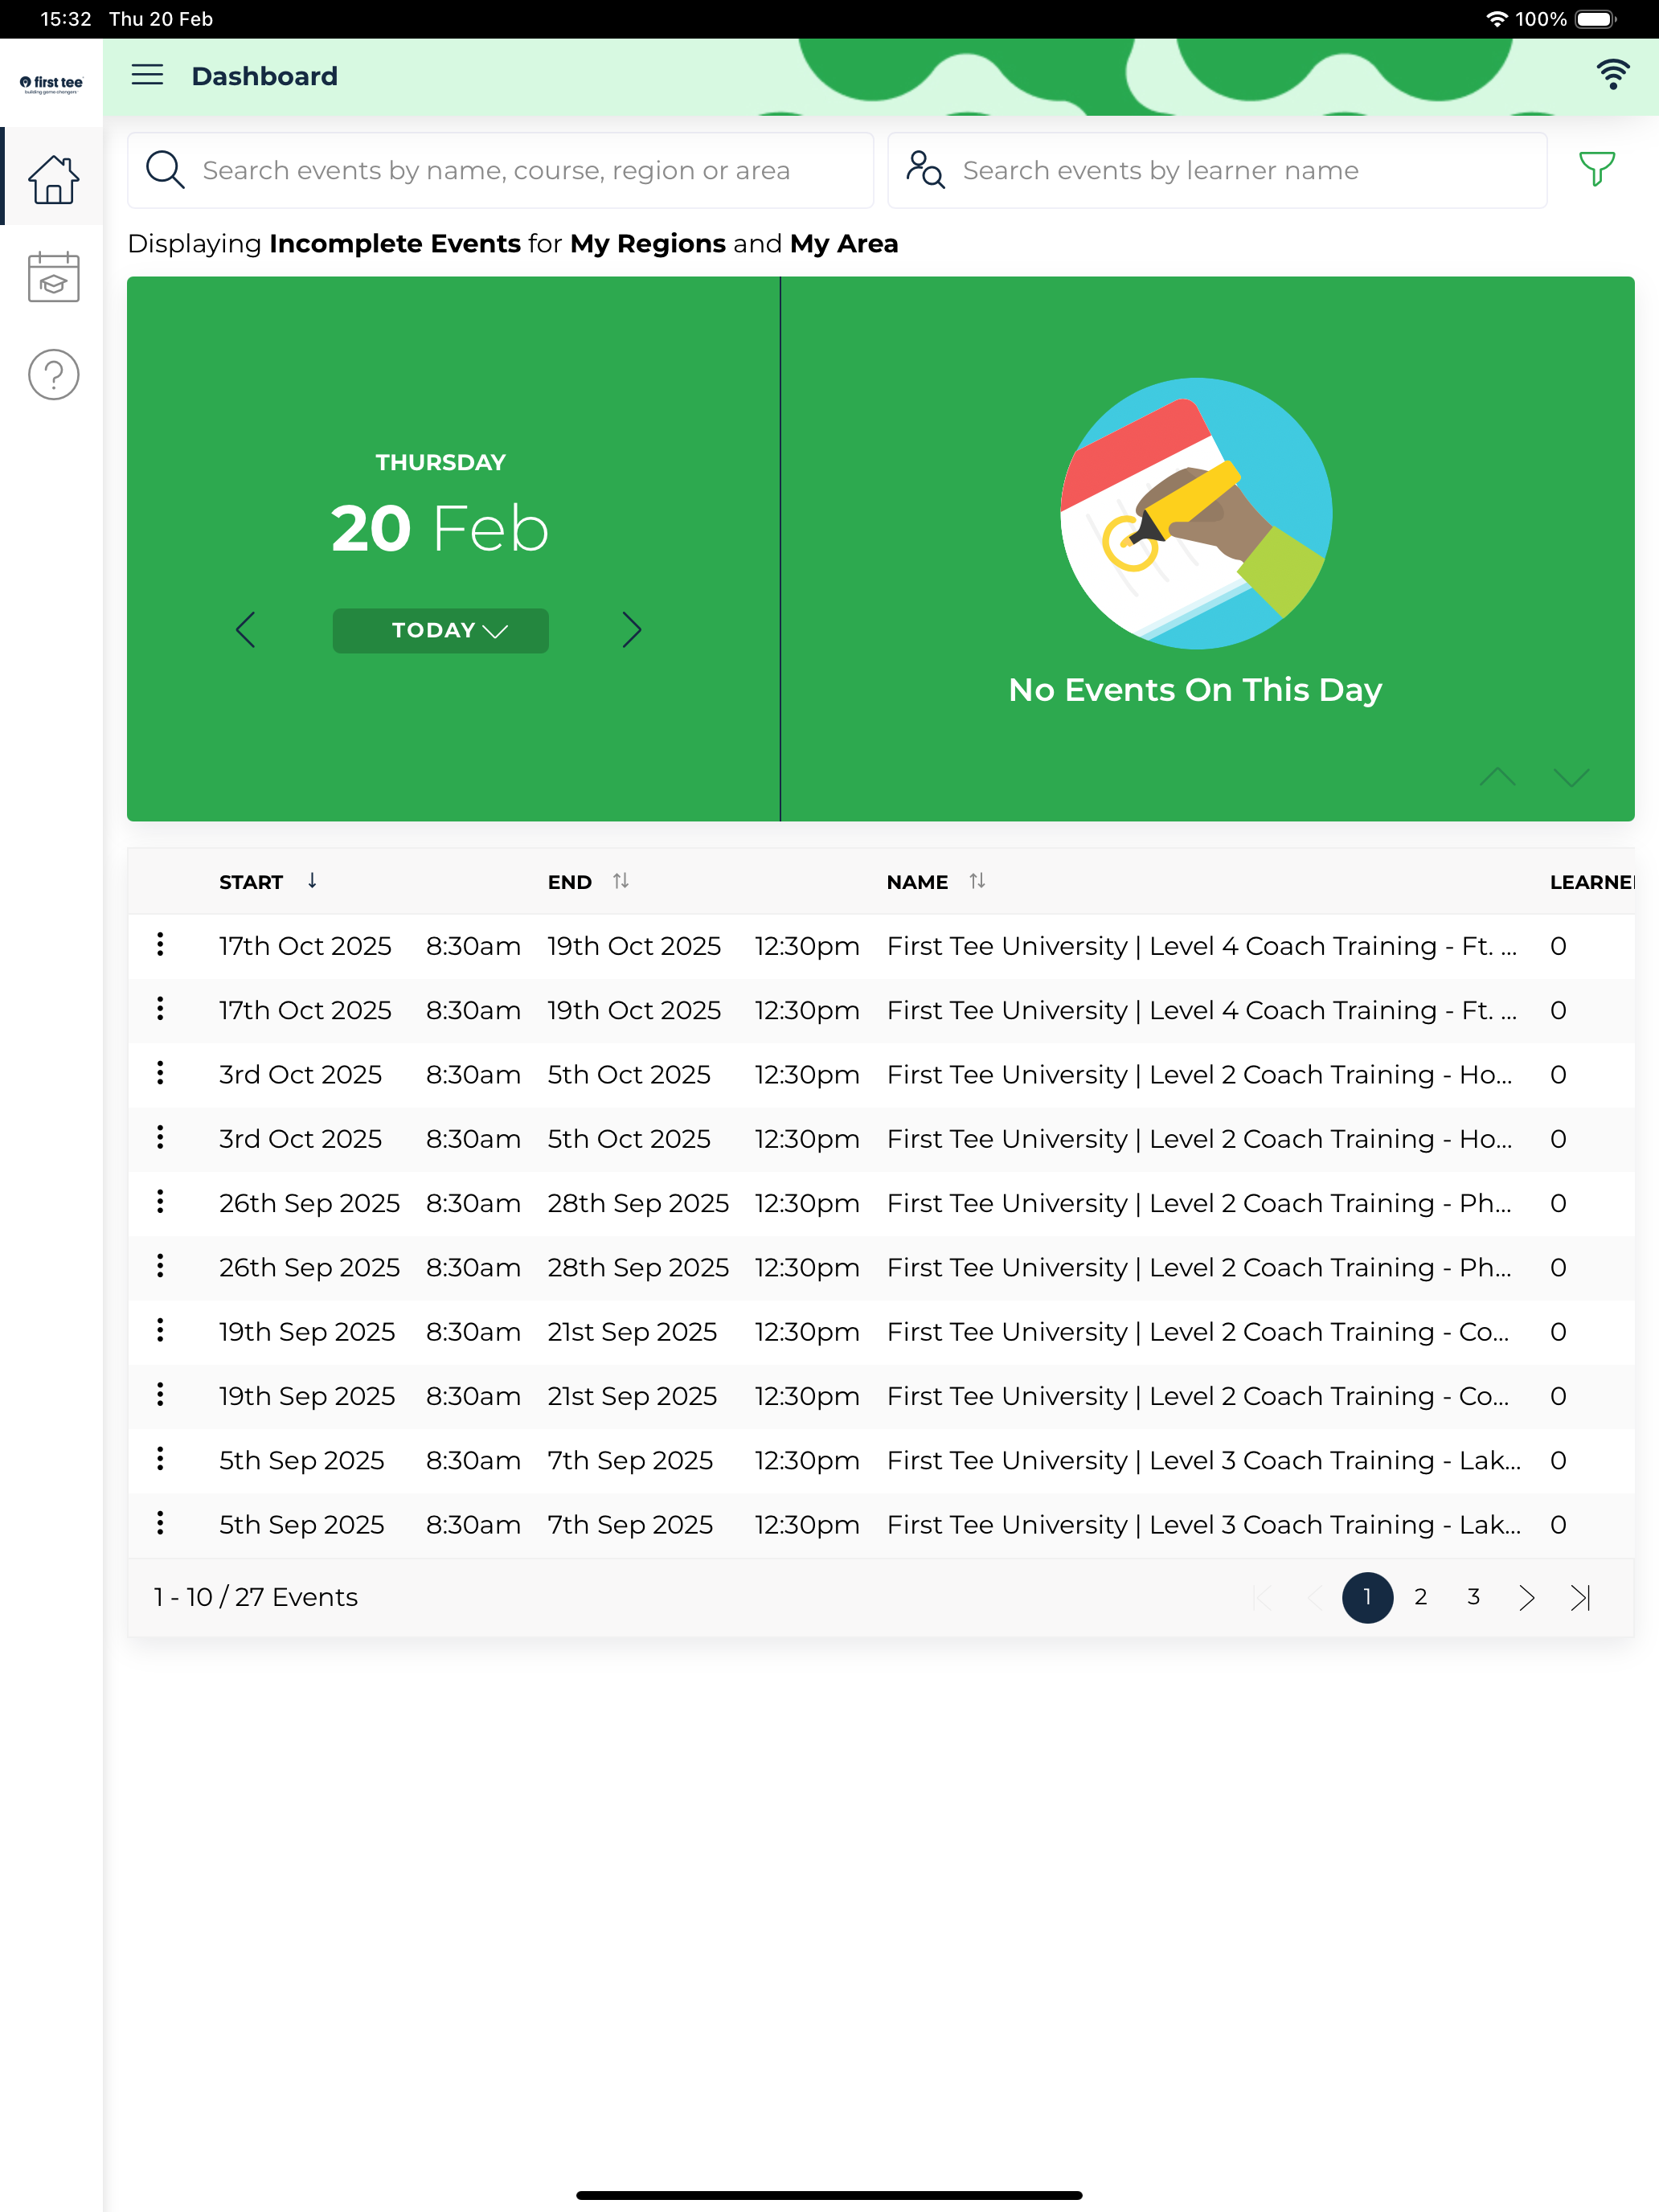1659x2212 pixels.
Task: Open first Level 2 Coach Training - Ho... event
Action: [1199, 1074]
